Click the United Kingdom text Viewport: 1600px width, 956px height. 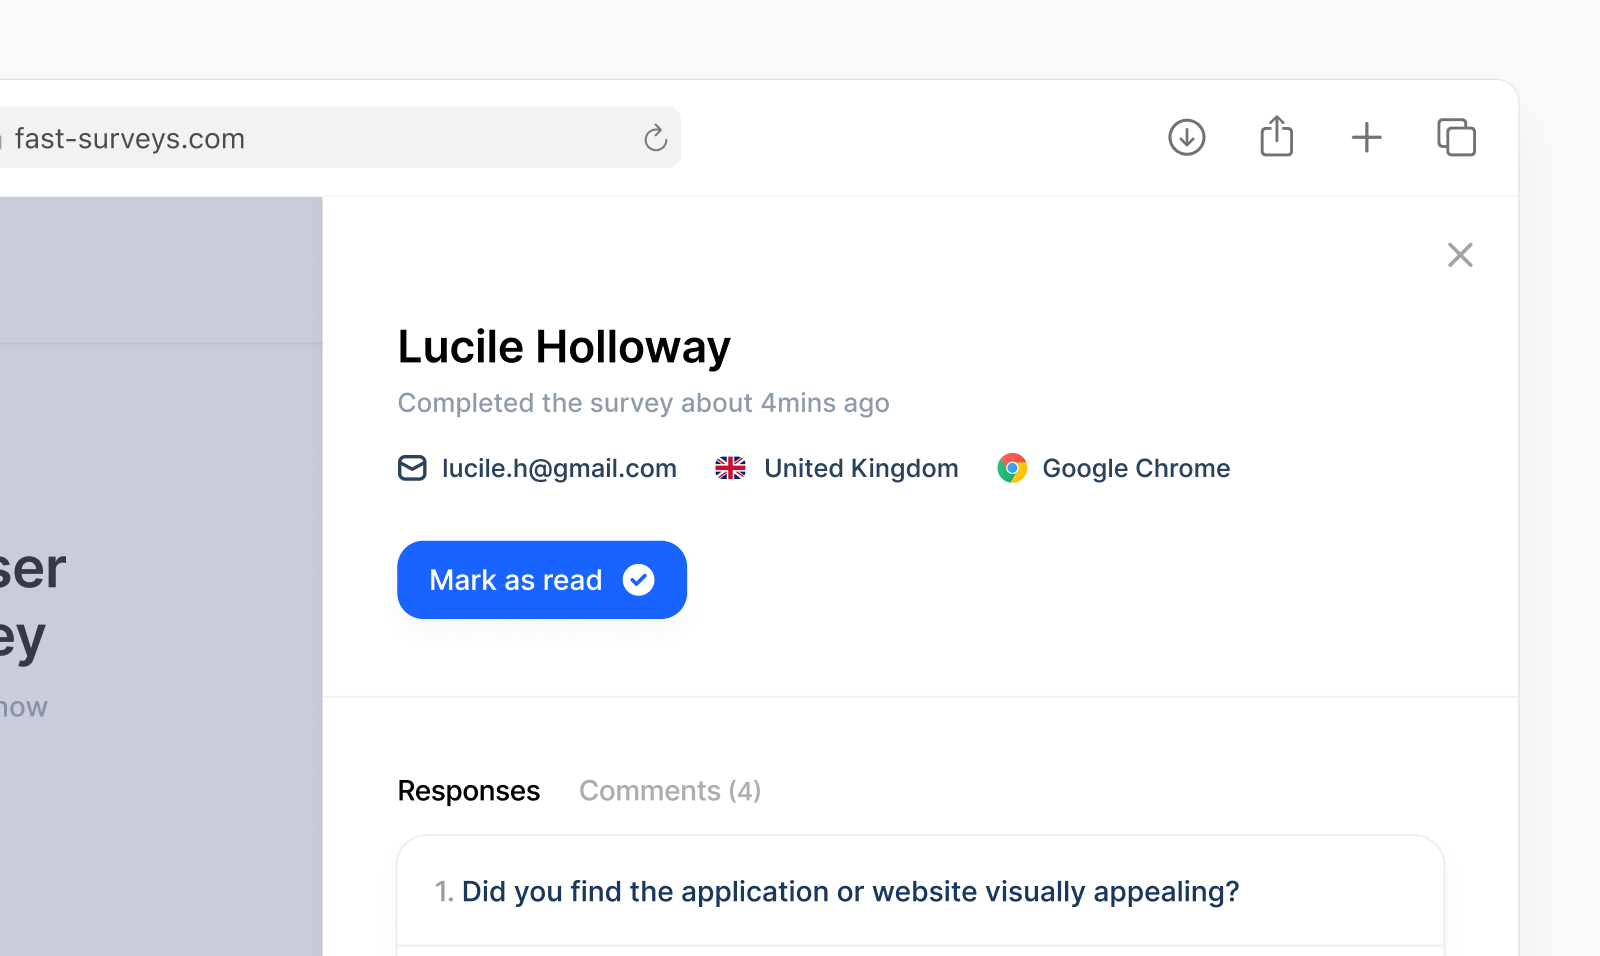[861, 468]
